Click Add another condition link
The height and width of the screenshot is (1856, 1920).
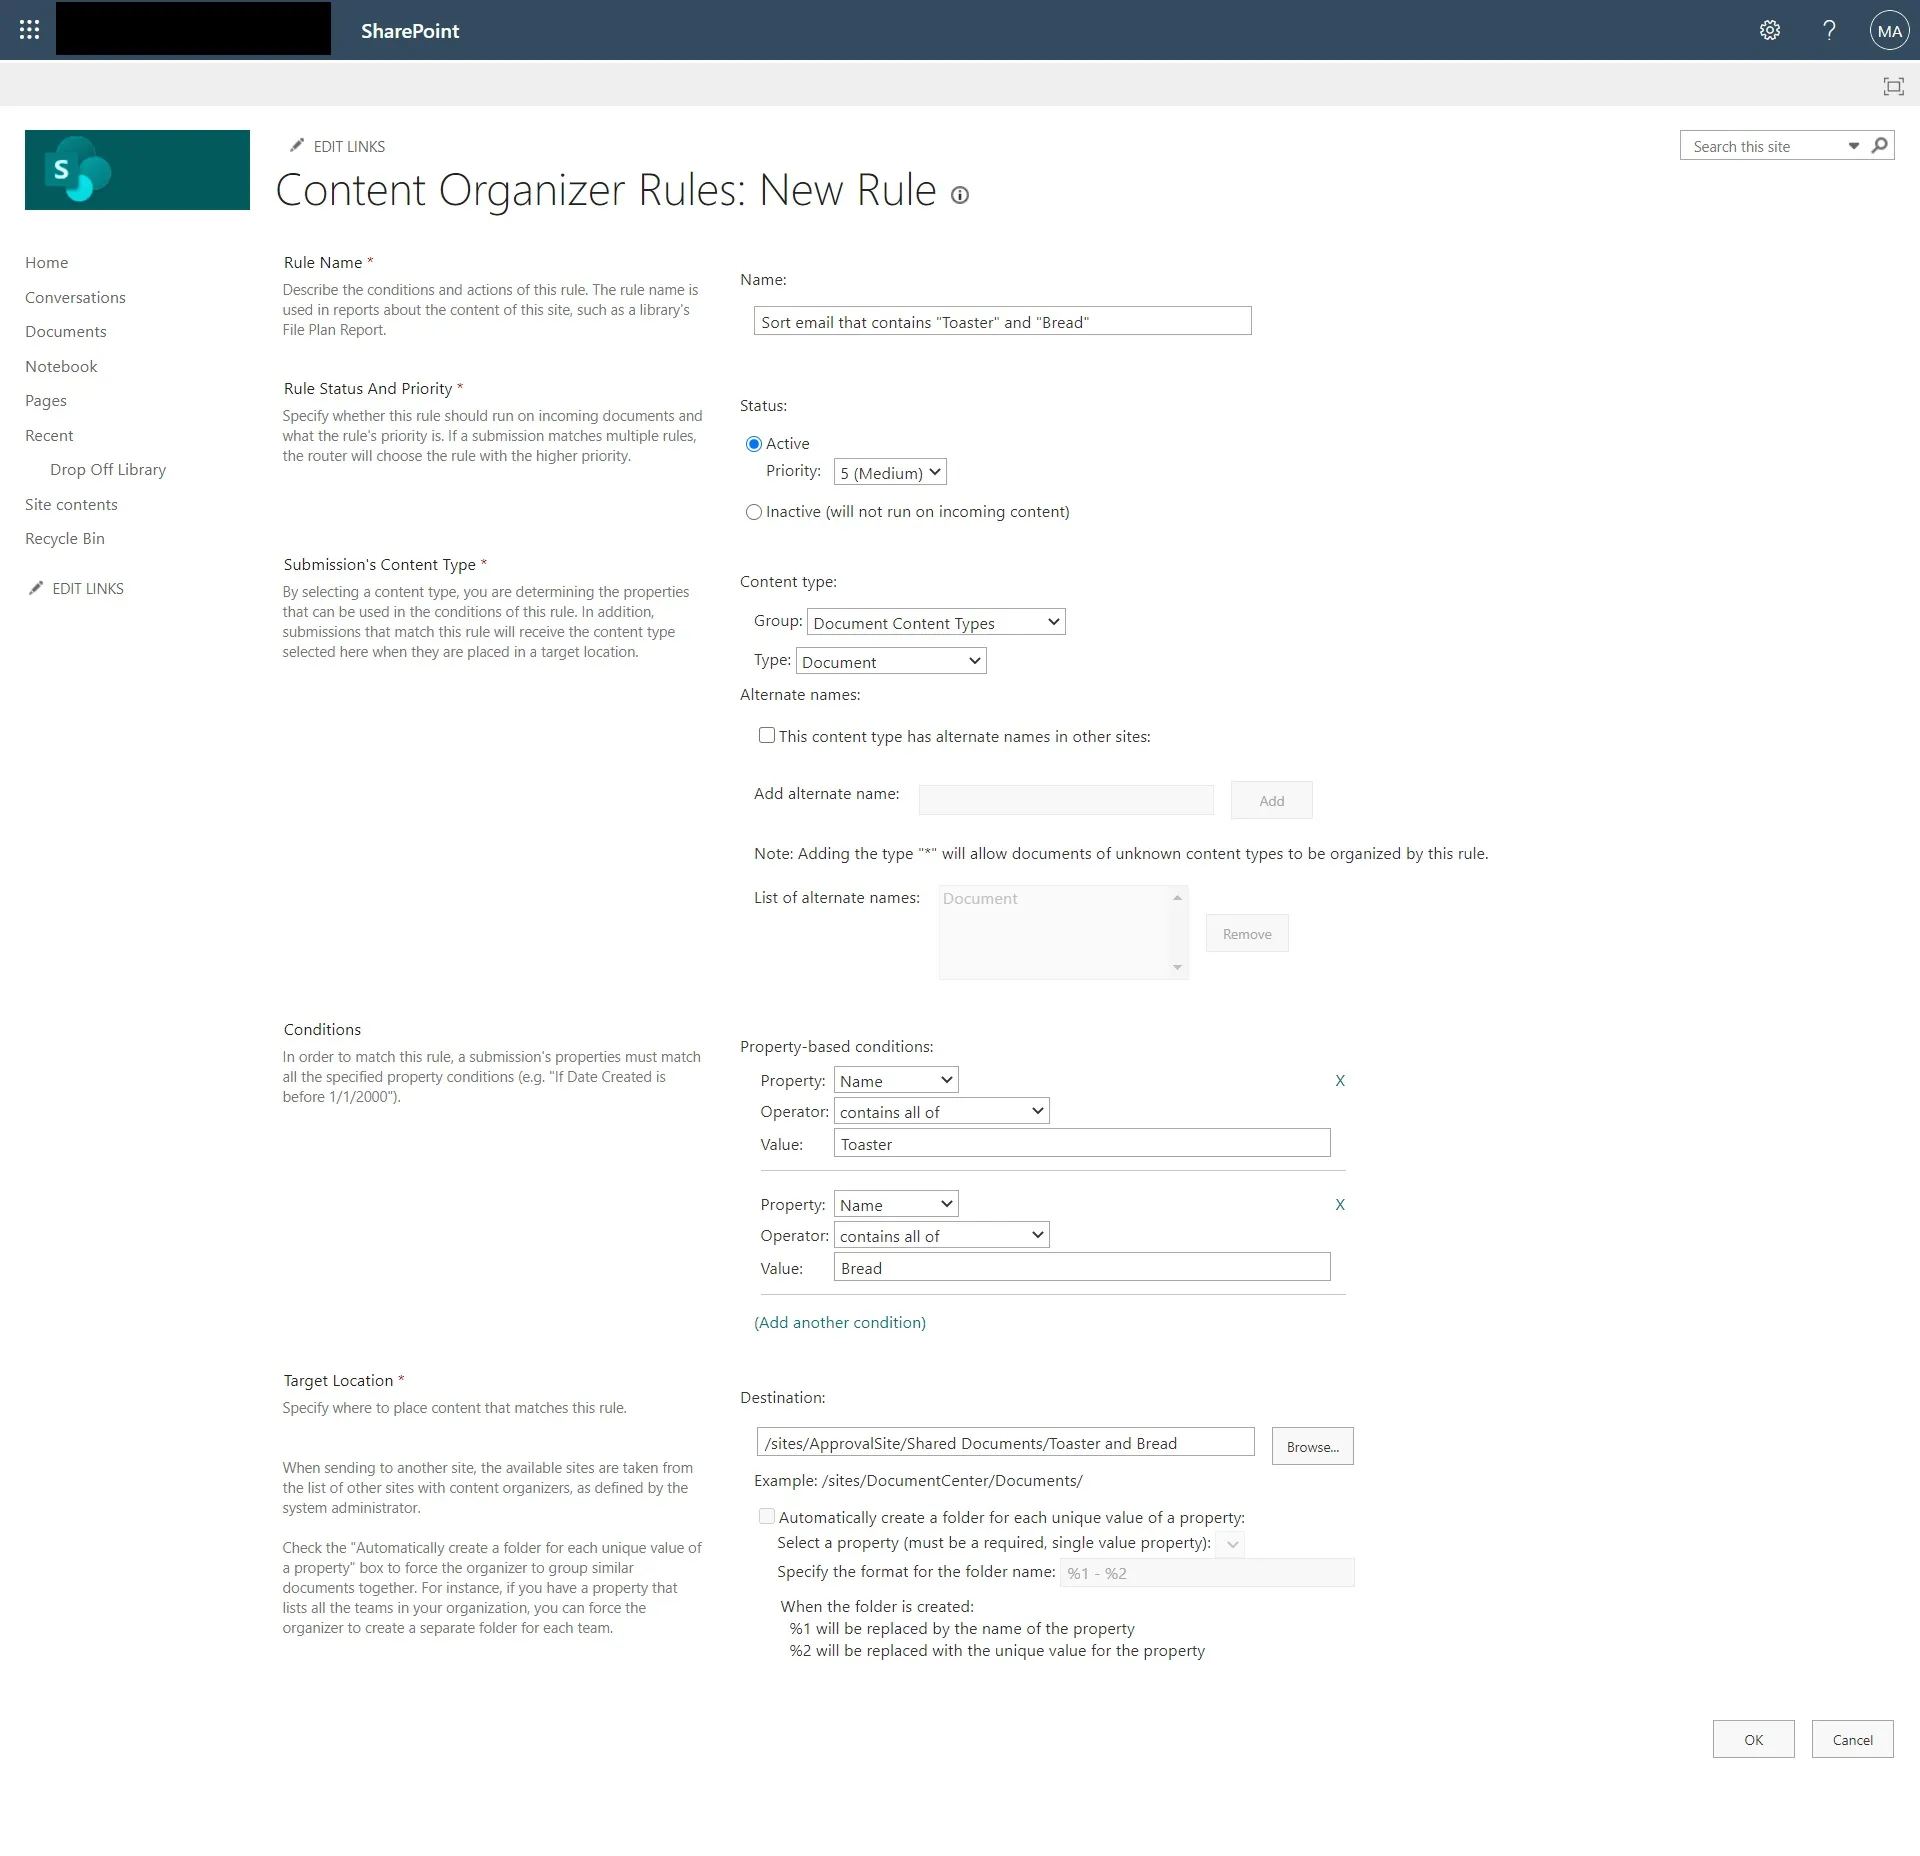coord(839,1323)
